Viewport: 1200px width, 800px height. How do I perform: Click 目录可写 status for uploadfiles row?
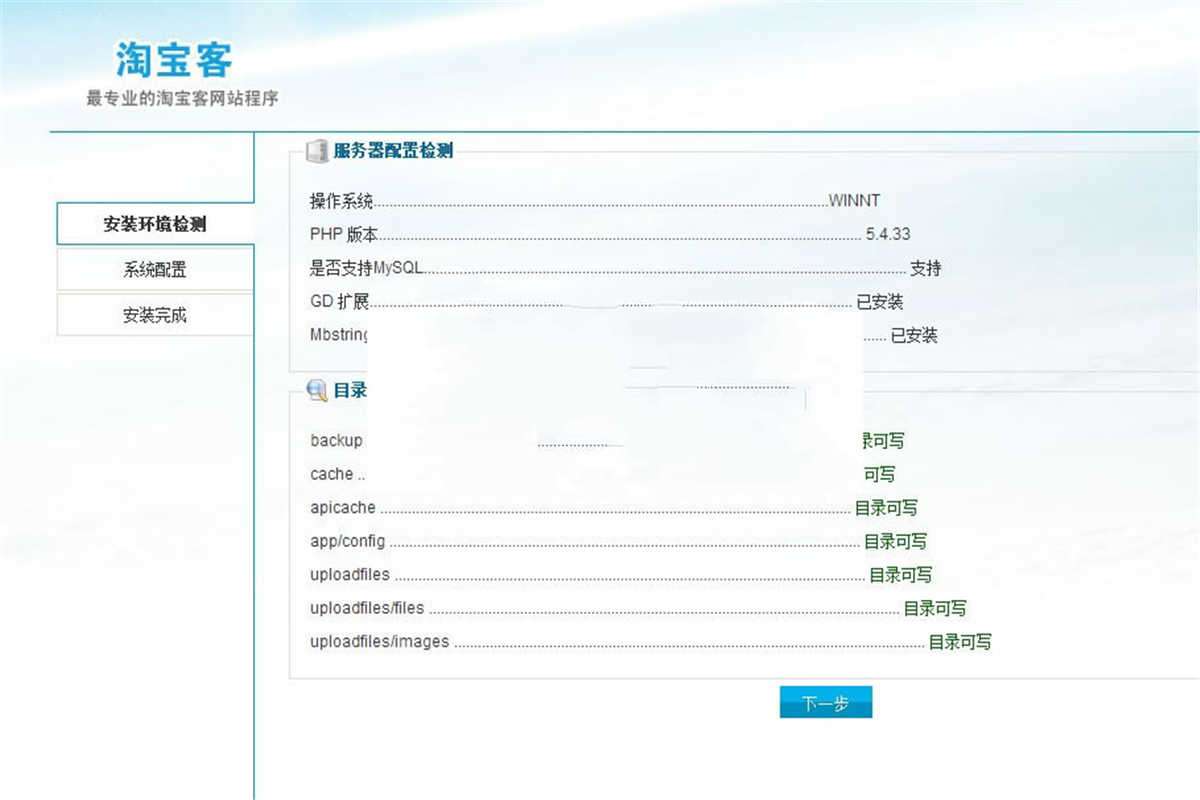(x=900, y=575)
